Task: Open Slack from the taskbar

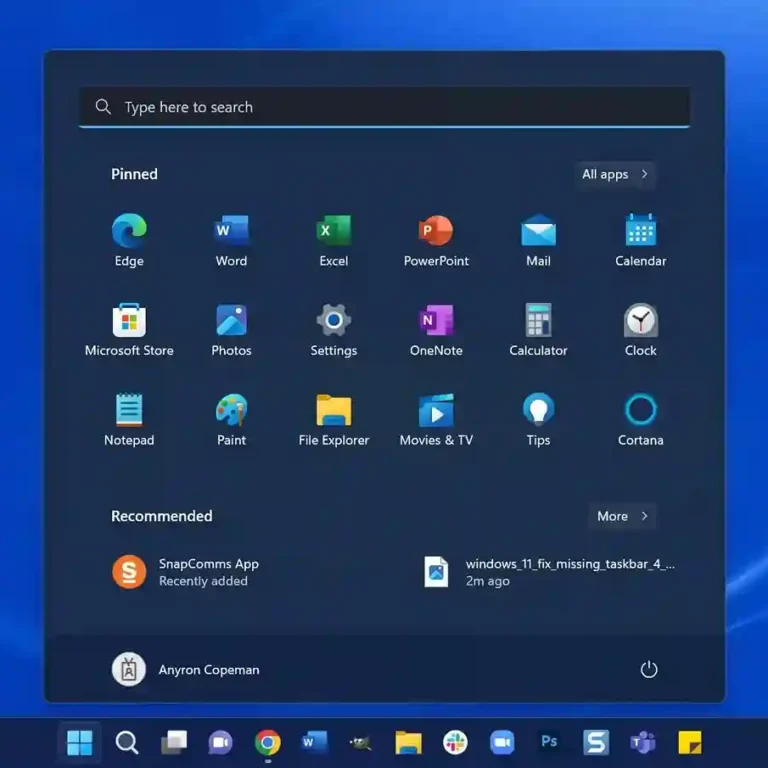Action: coord(455,742)
